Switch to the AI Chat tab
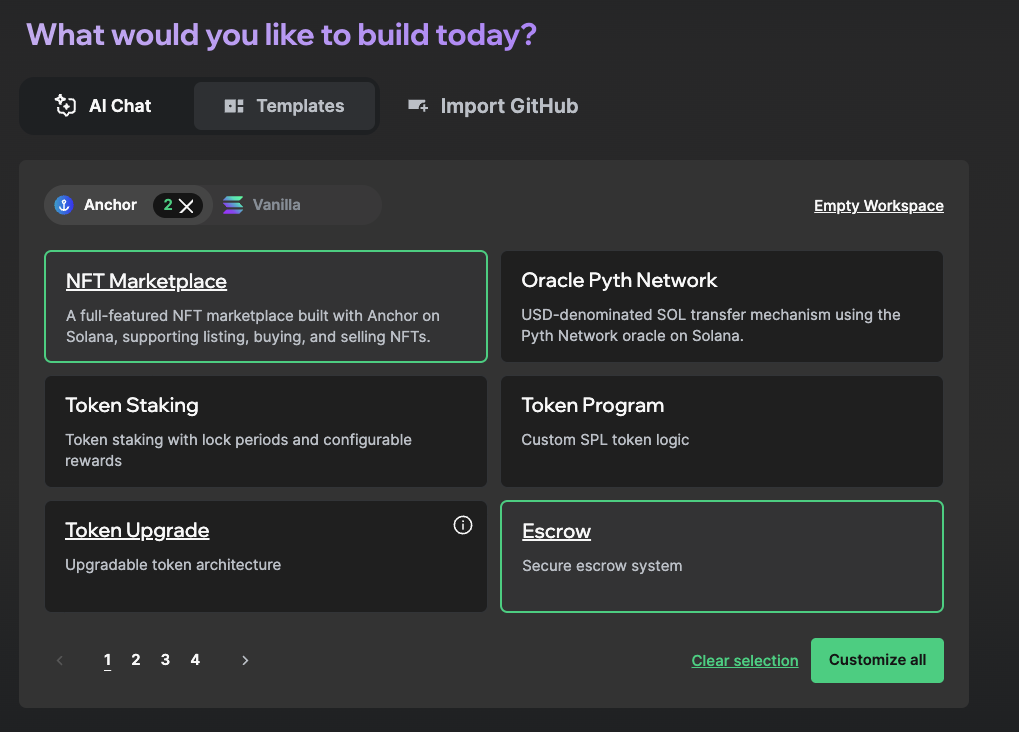 tap(106, 106)
